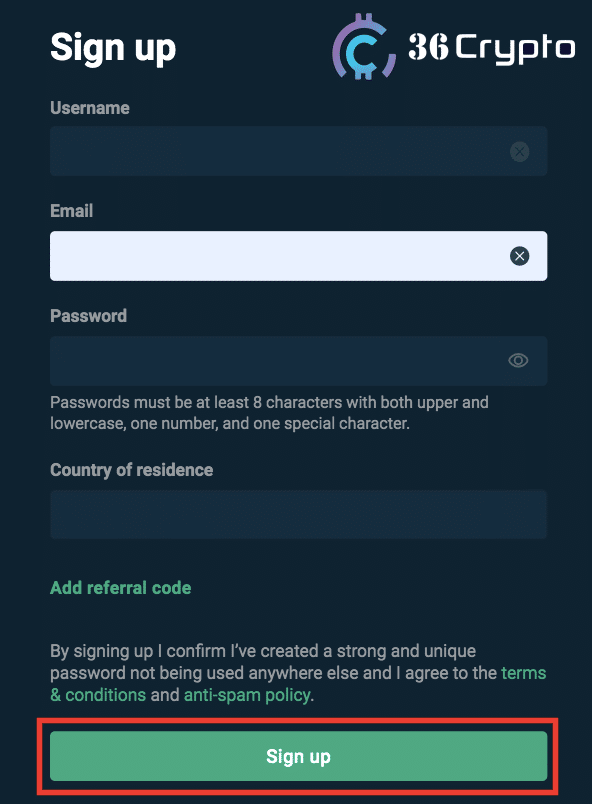Focus the highlighted Email input field
592x804 pixels.
[x=298, y=256]
